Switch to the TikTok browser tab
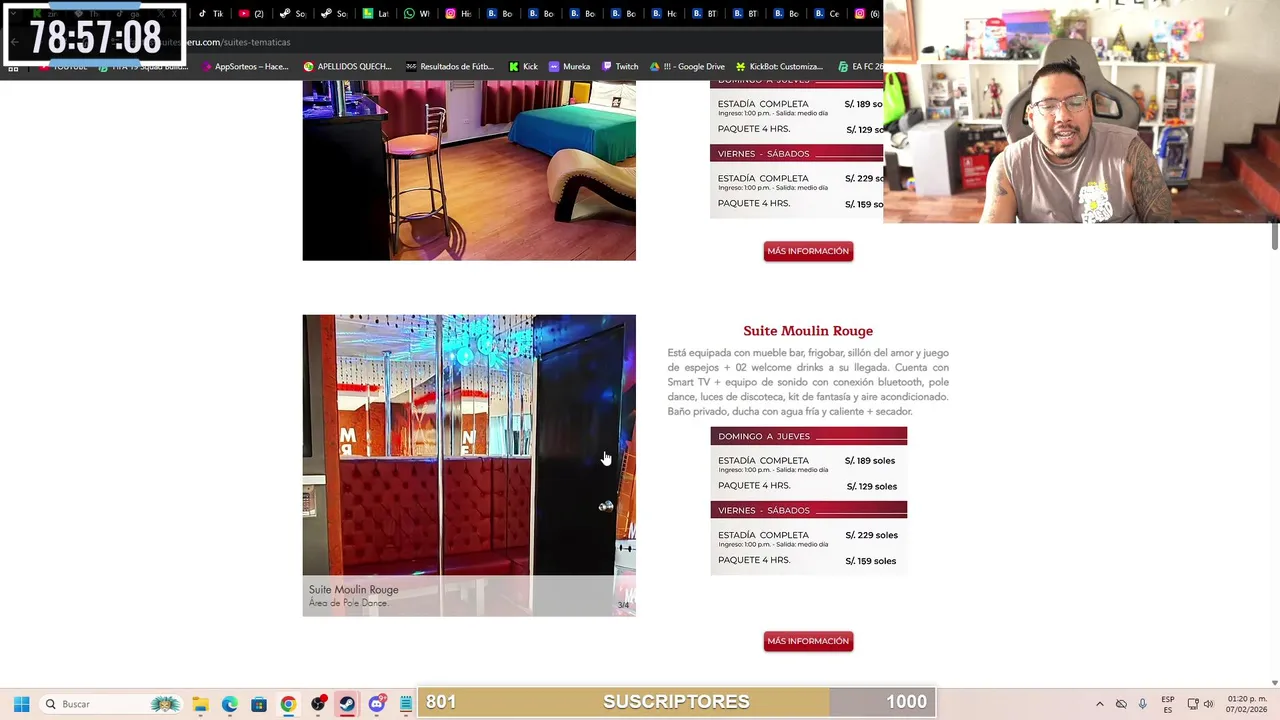The image size is (1280, 720). (x=211, y=14)
